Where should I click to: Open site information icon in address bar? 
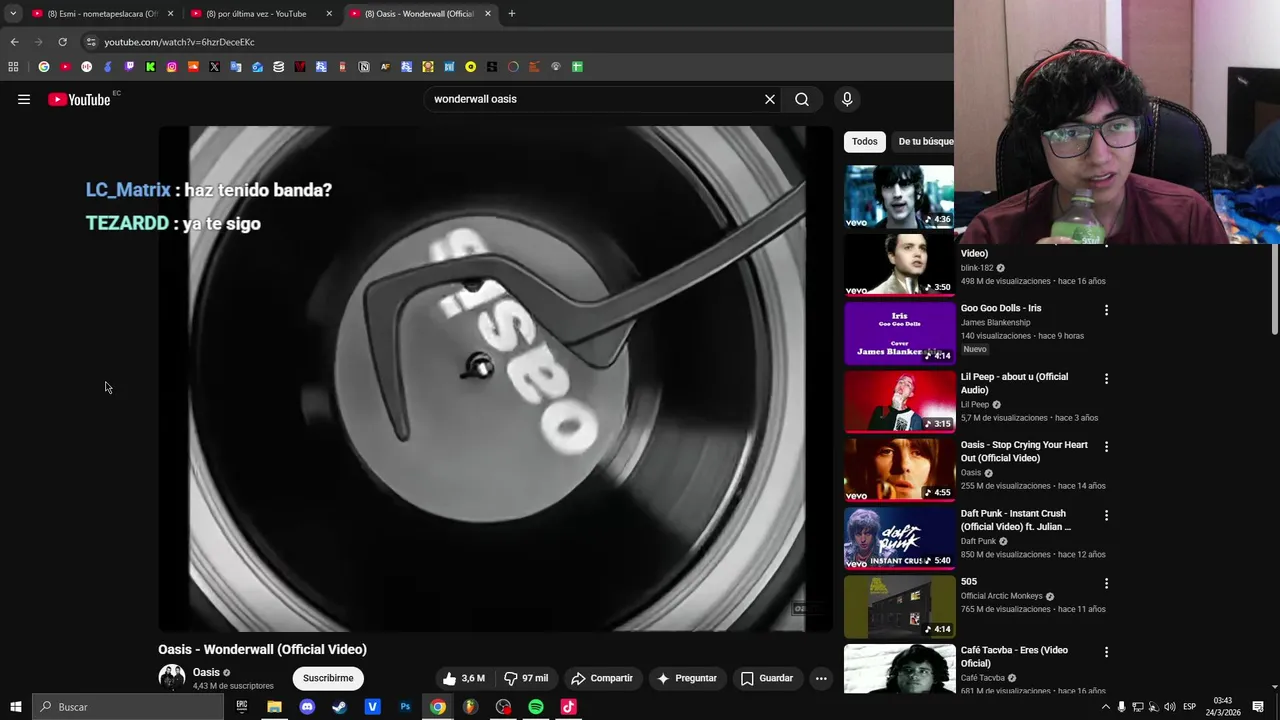pyautogui.click(x=91, y=42)
